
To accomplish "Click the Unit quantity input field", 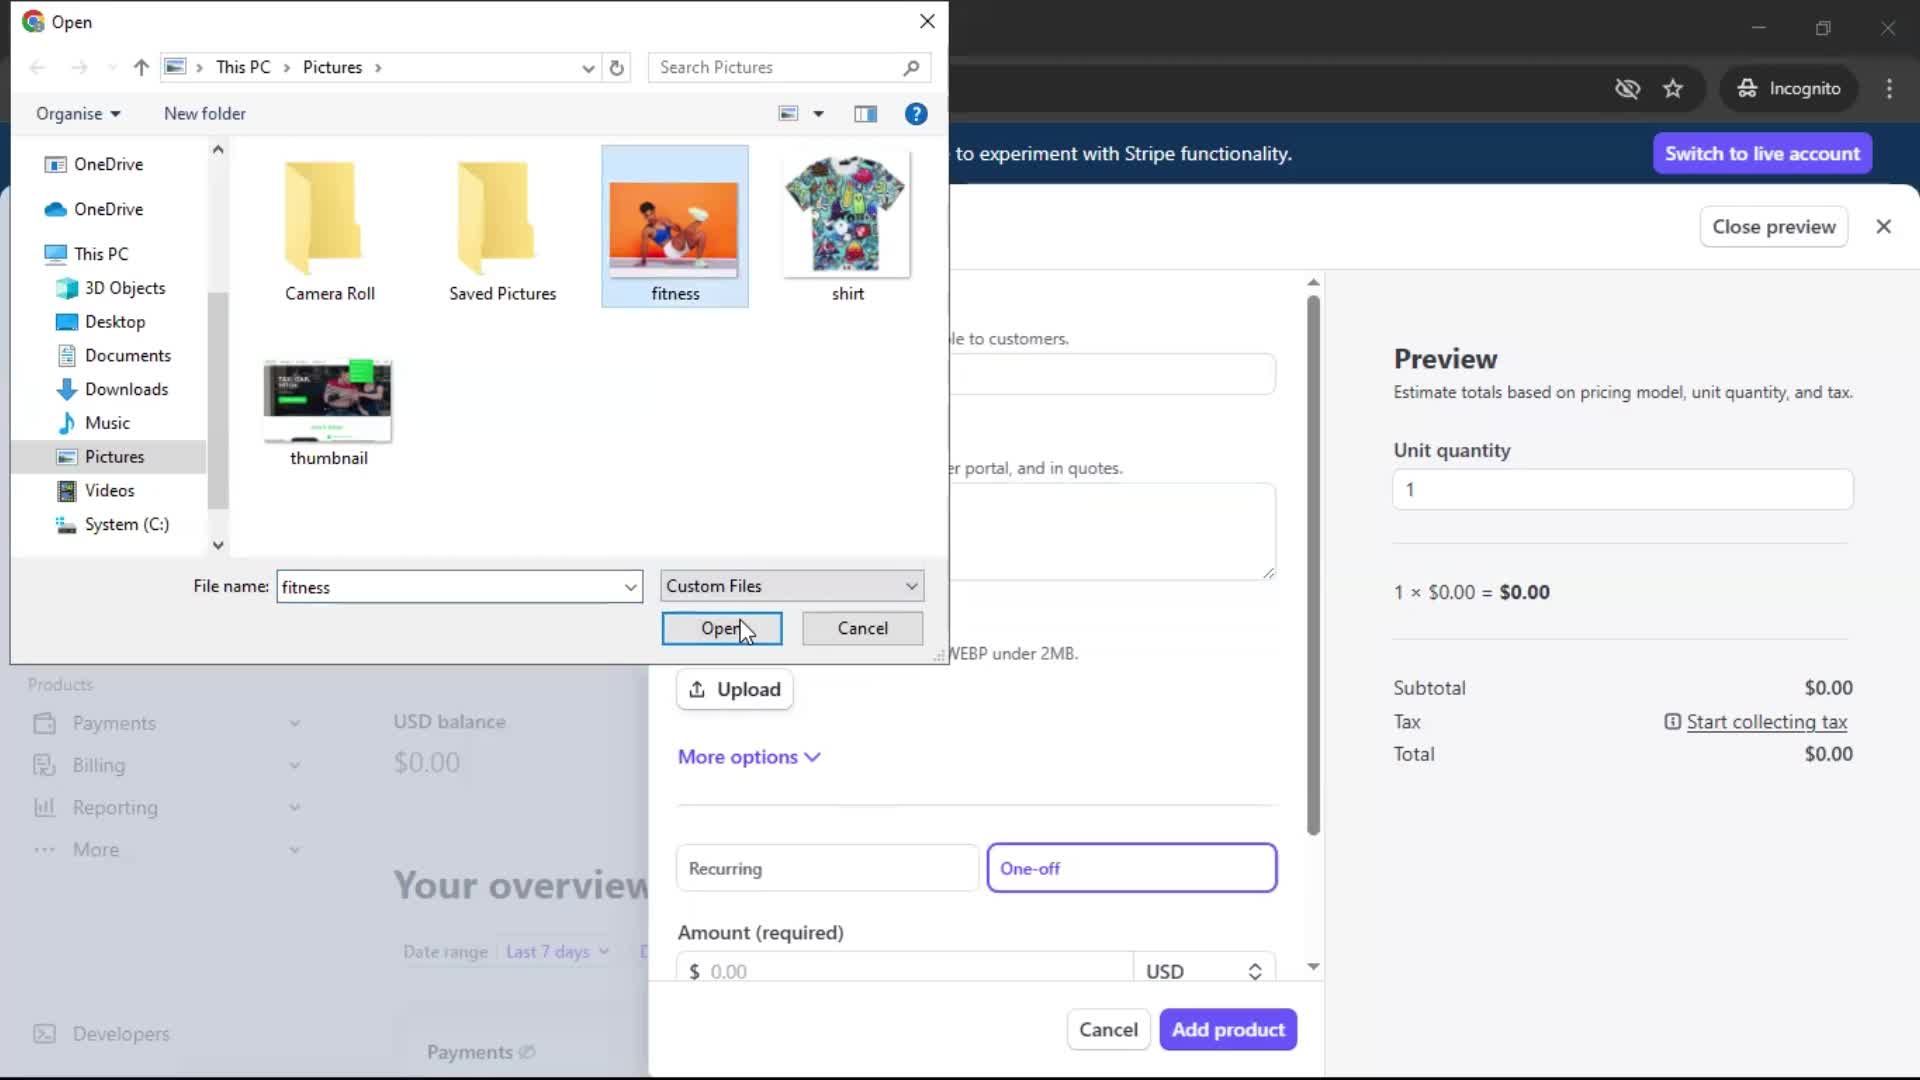I will [x=1622, y=490].
